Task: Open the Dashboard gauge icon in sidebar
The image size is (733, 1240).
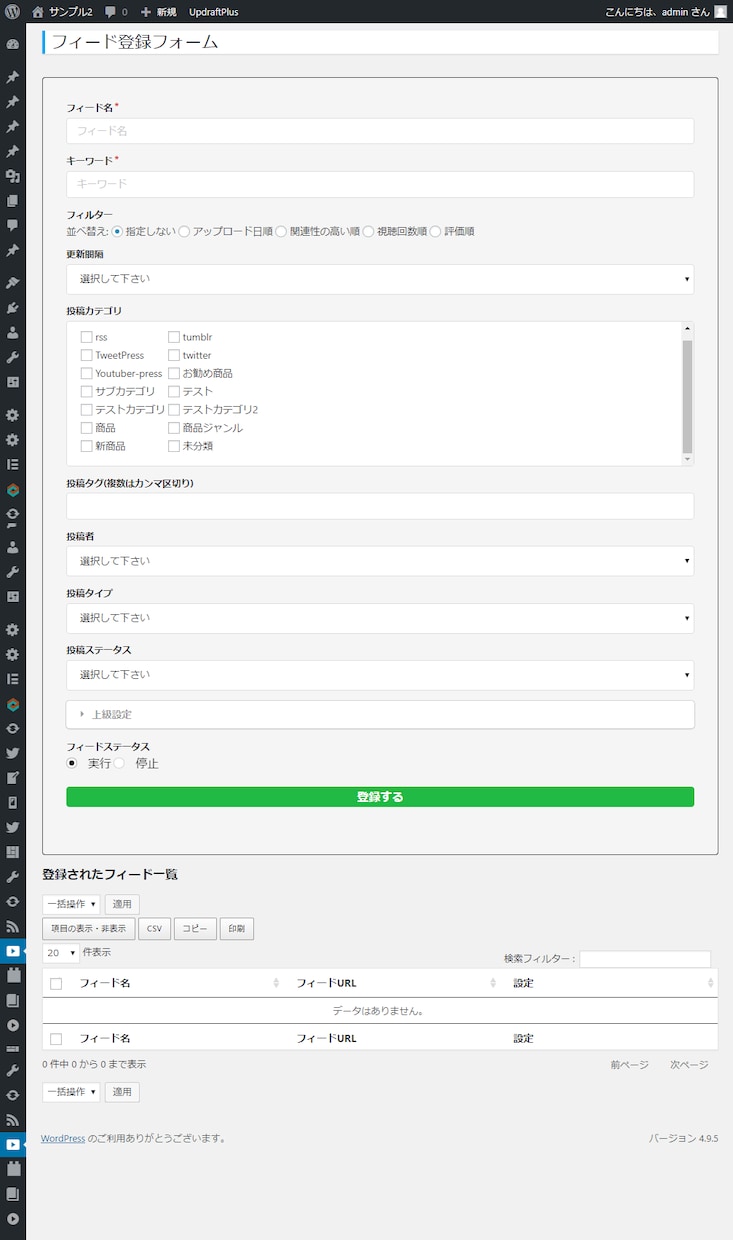Action: point(13,45)
